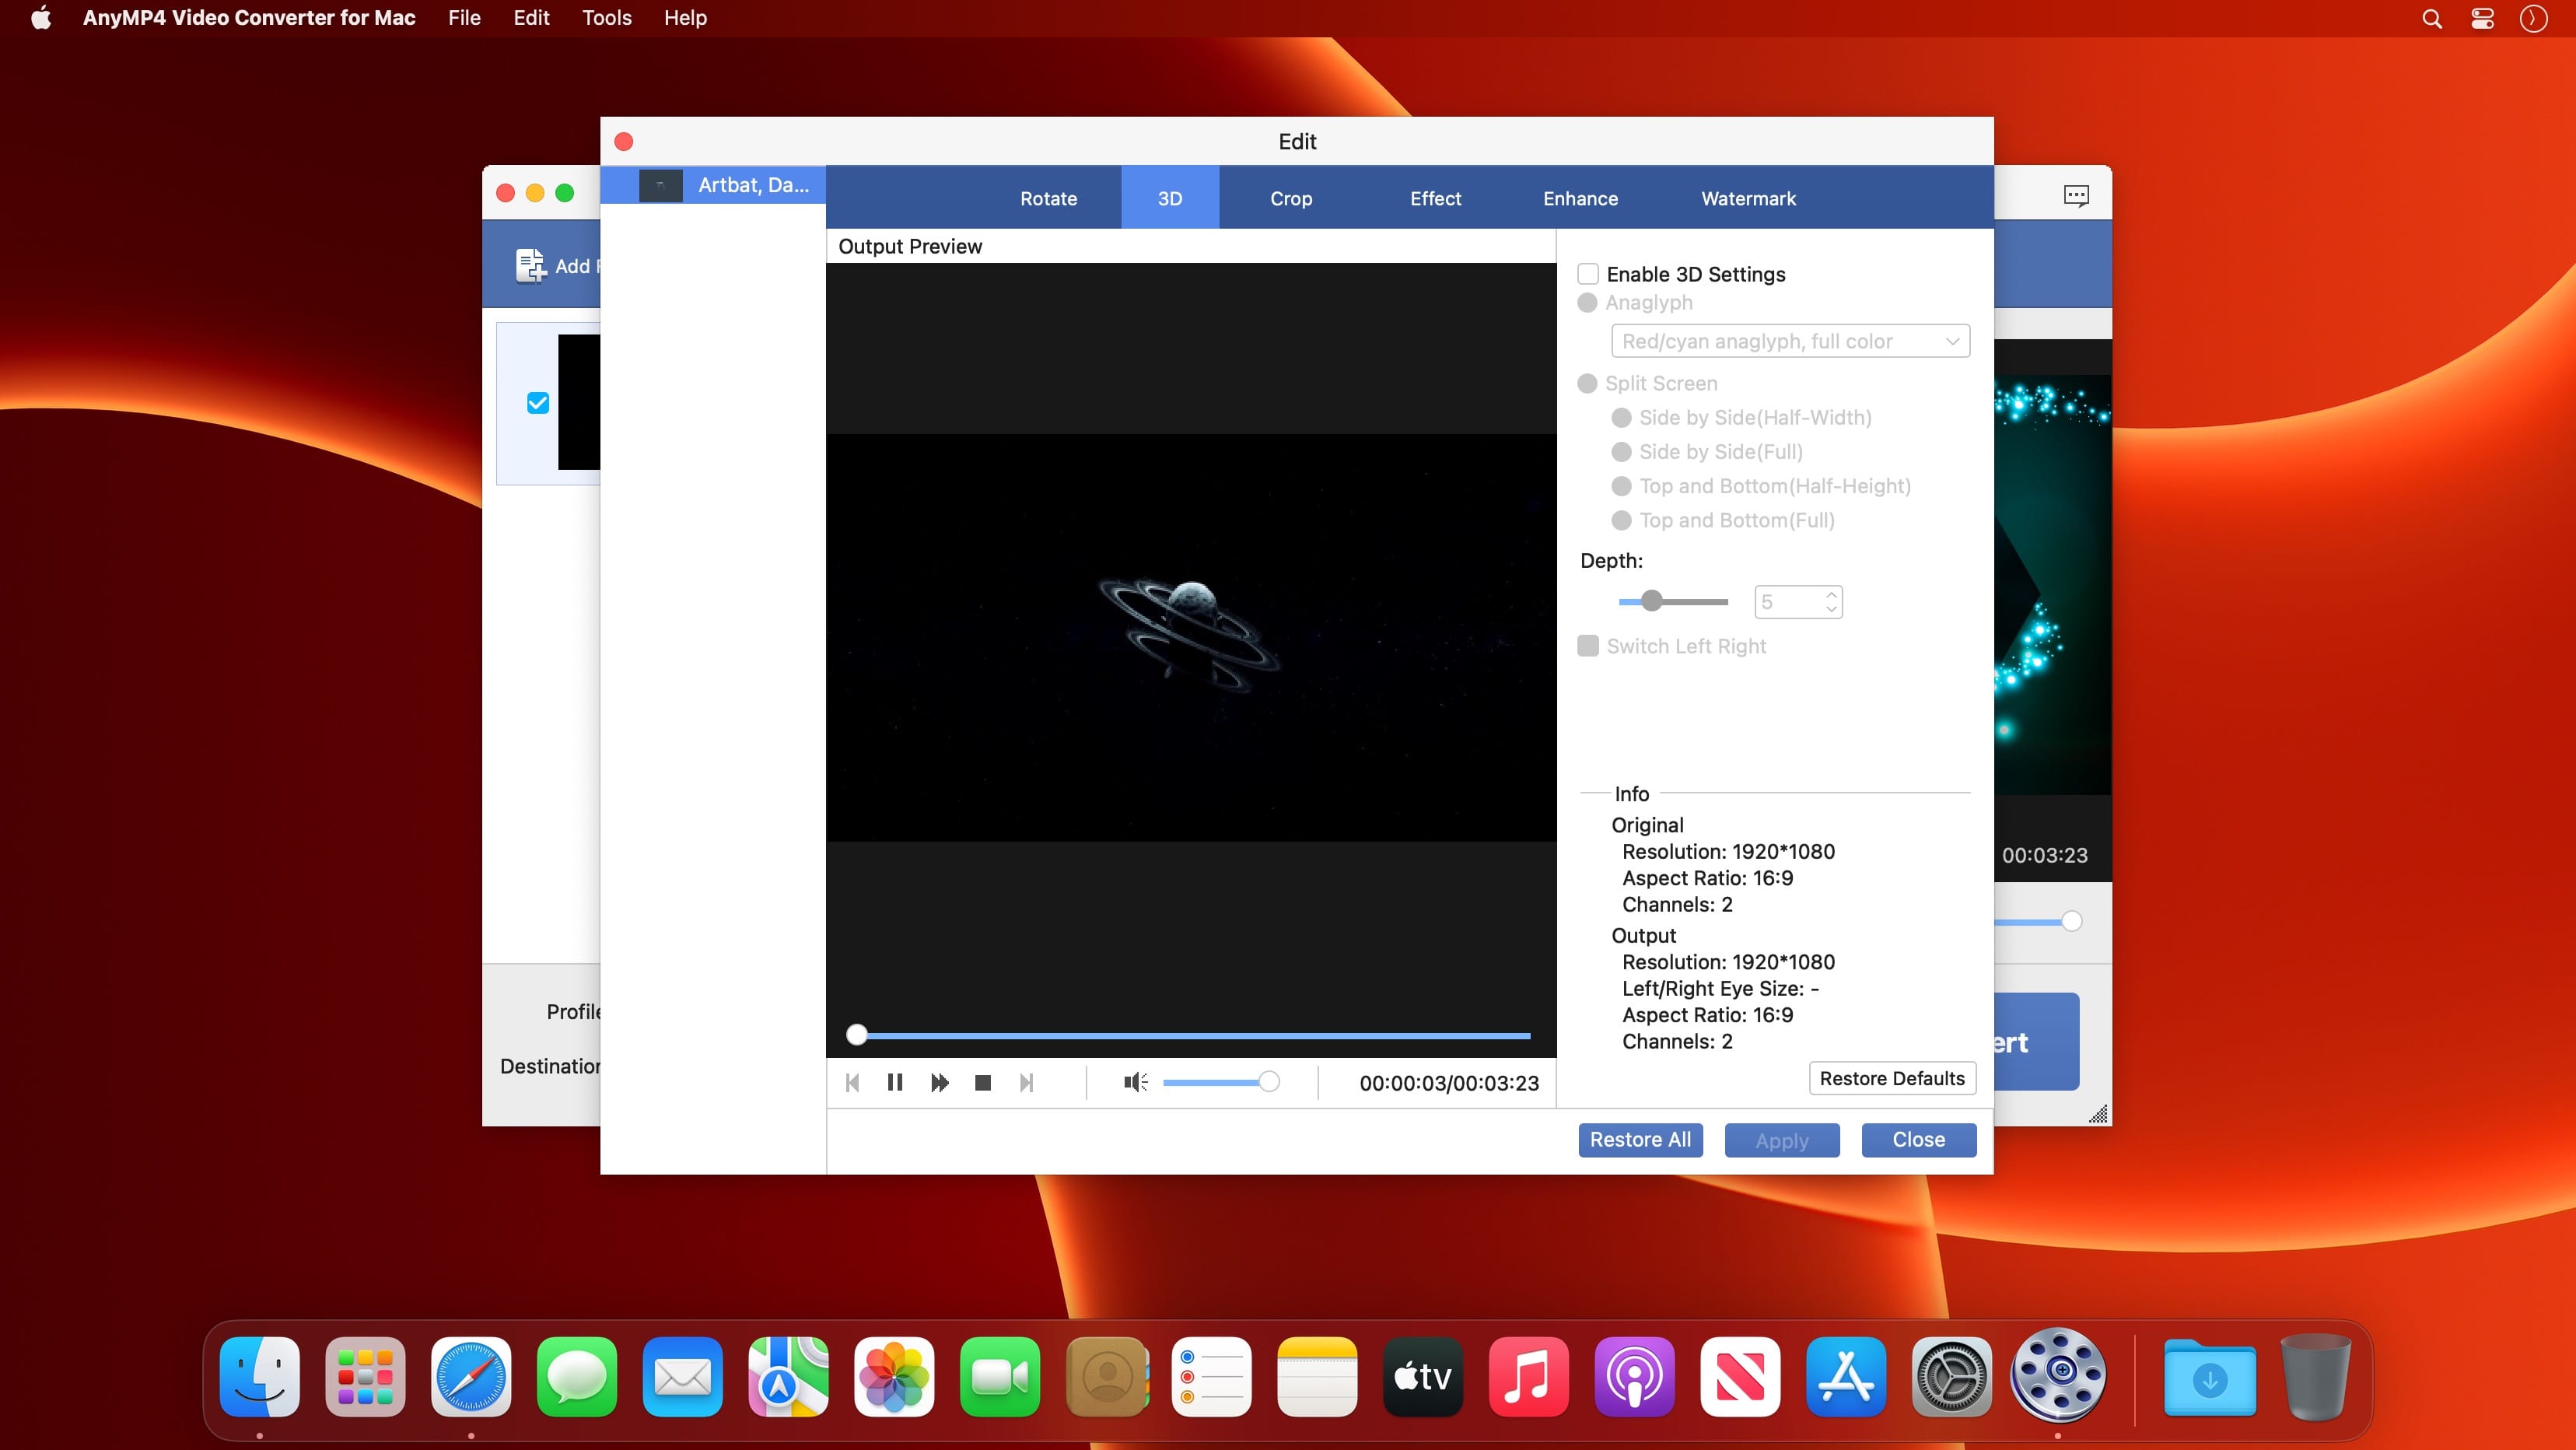2576x1450 pixels.
Task: Switch to the Crop tab
Action: [1291, 198]
